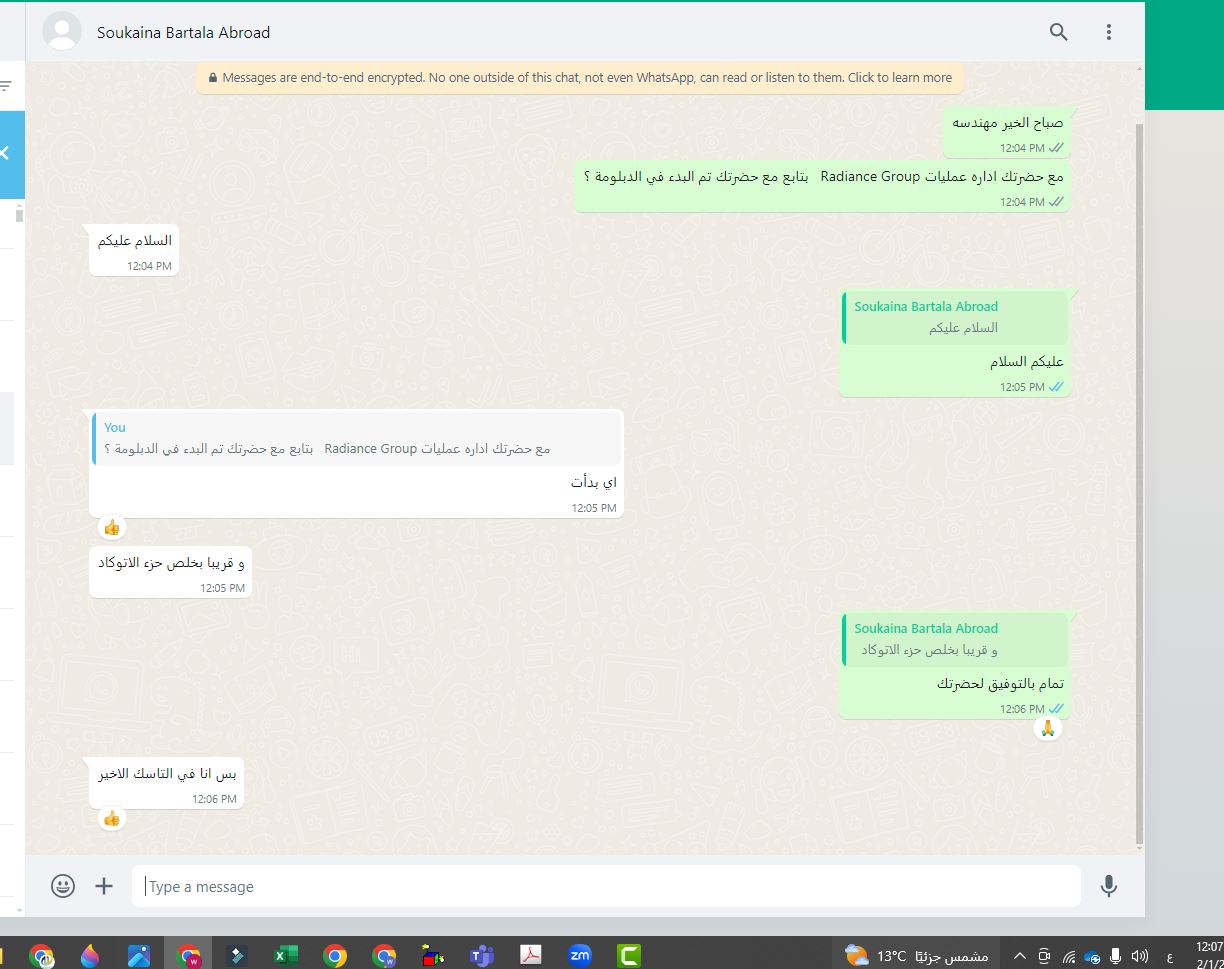
Task: Open Excel from the taskbar
Action: point(286,955)
